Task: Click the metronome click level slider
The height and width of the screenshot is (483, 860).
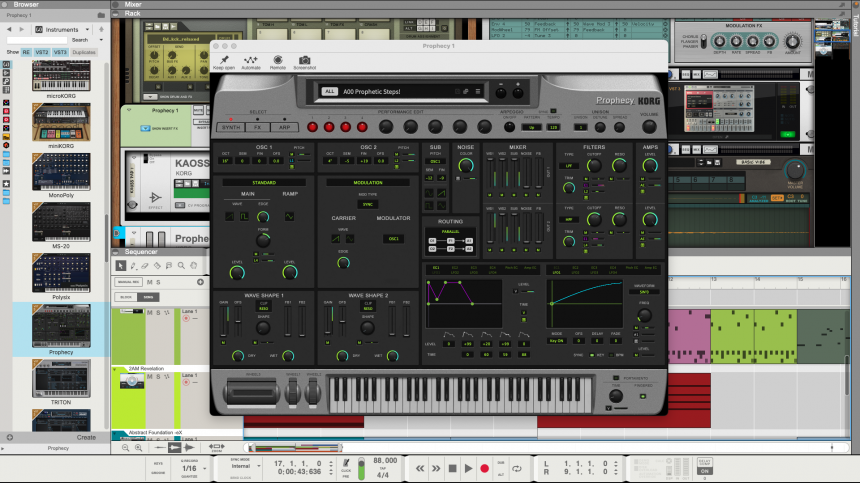Action: coord(361,469)
